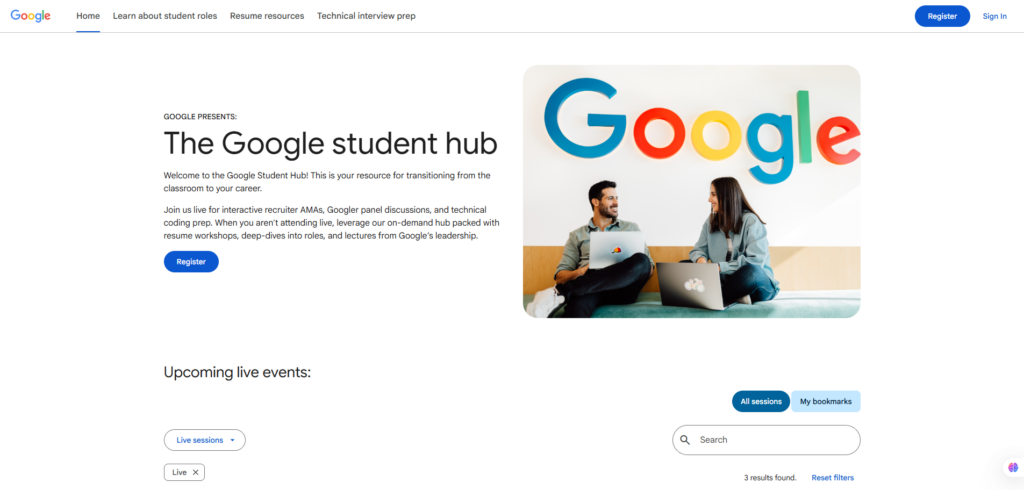Click the '3 results found.' text
The width and height of the screenshot is (1024, 490).
770,478
